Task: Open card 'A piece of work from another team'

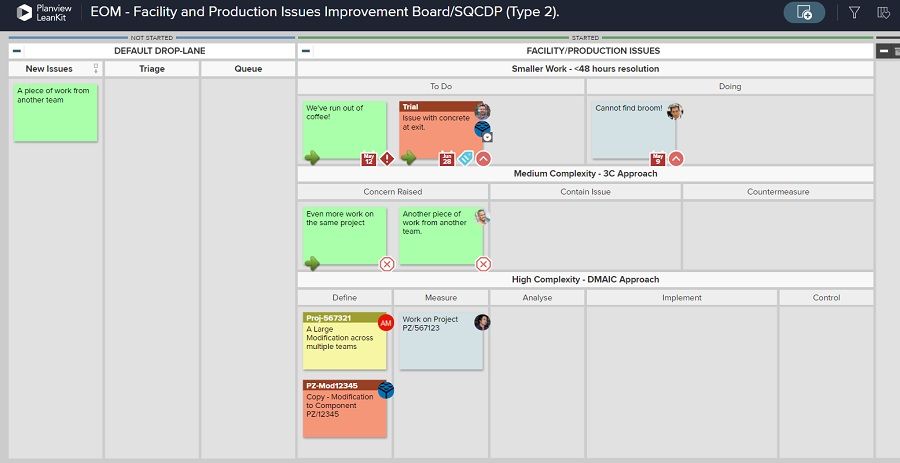Action: [x=56, y=113]
